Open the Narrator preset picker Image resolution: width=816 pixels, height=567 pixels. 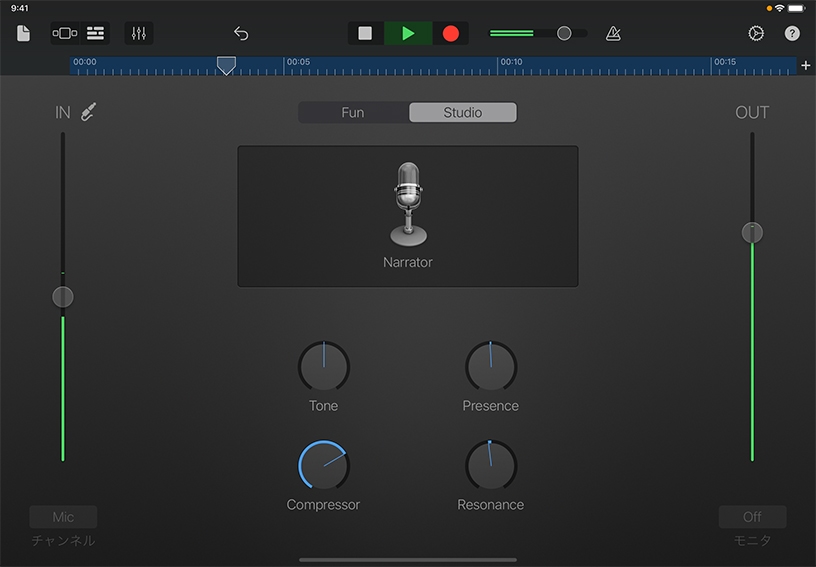point(408,216)
